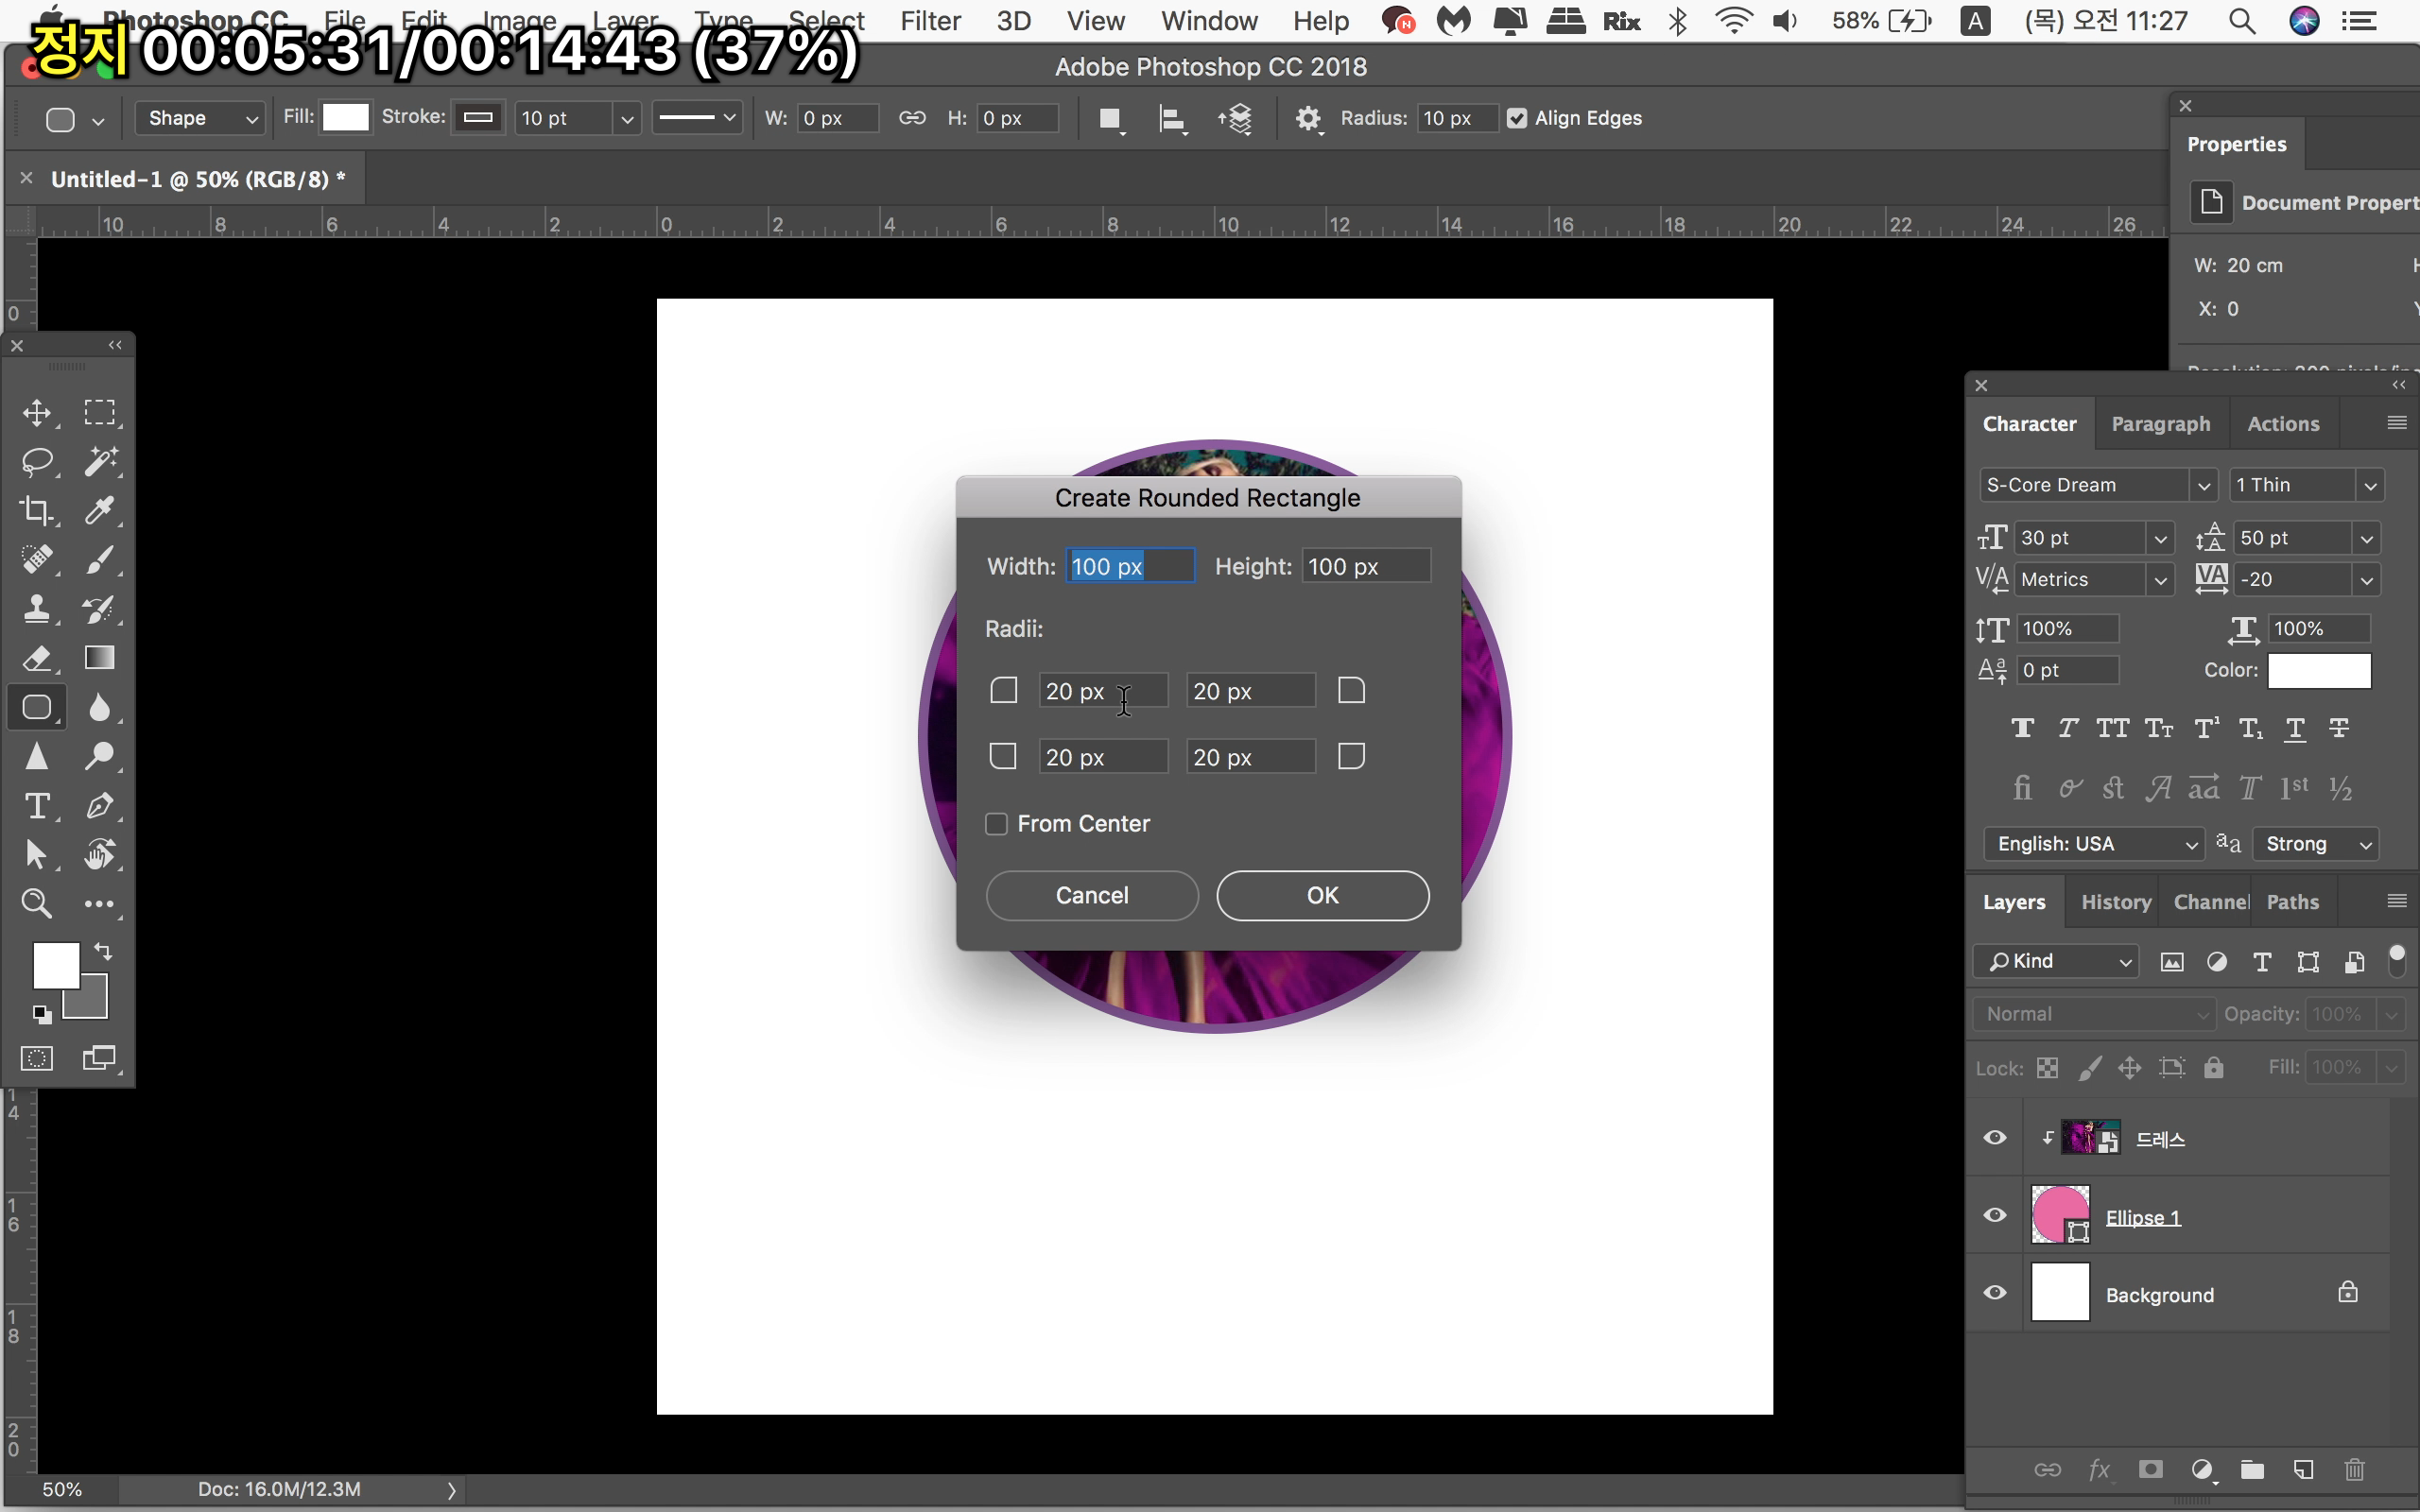Select the Zoom tool in toolbox
Image resolution: width=2420 pixels, height=1512 pixels.
[37, 904]
